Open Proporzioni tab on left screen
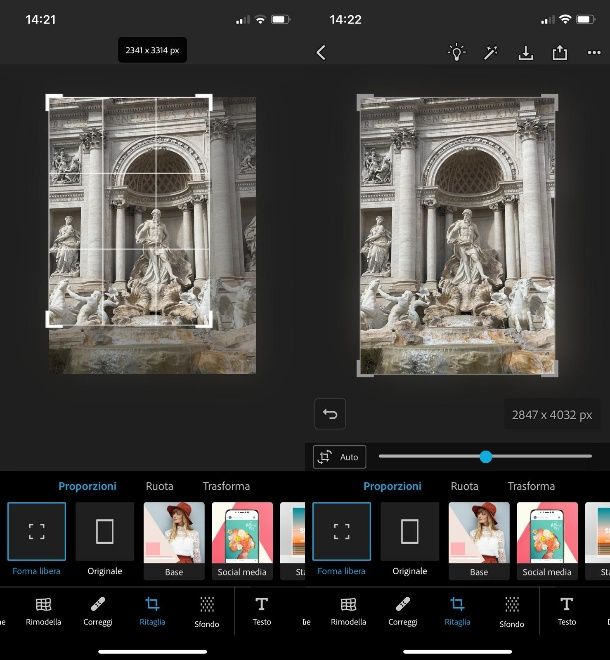The width and height of the screenshot is (610, 660). pyautogui.click(x=87, y=486)
